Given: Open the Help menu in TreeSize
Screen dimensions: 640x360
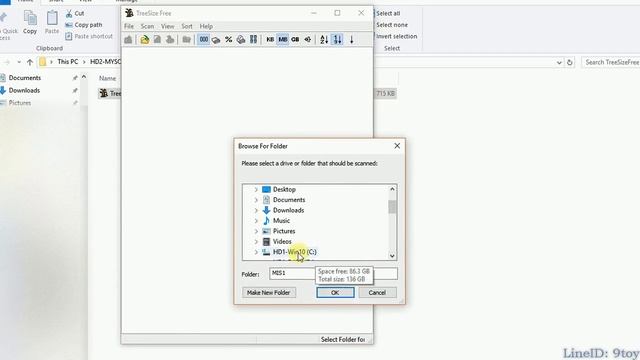Looking at the screenshot, I should [x=206, y=26].
